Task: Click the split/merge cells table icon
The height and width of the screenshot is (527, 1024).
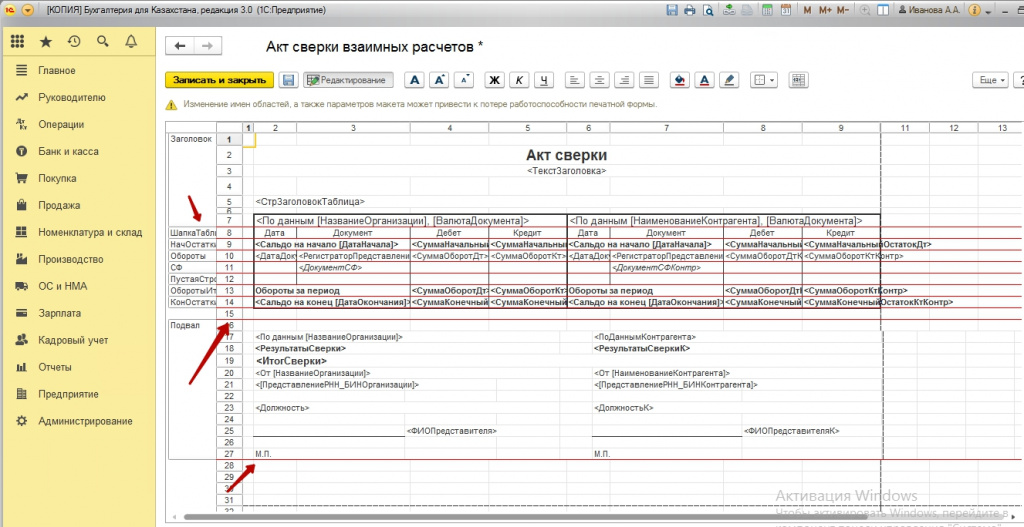Action: [799, 80]
